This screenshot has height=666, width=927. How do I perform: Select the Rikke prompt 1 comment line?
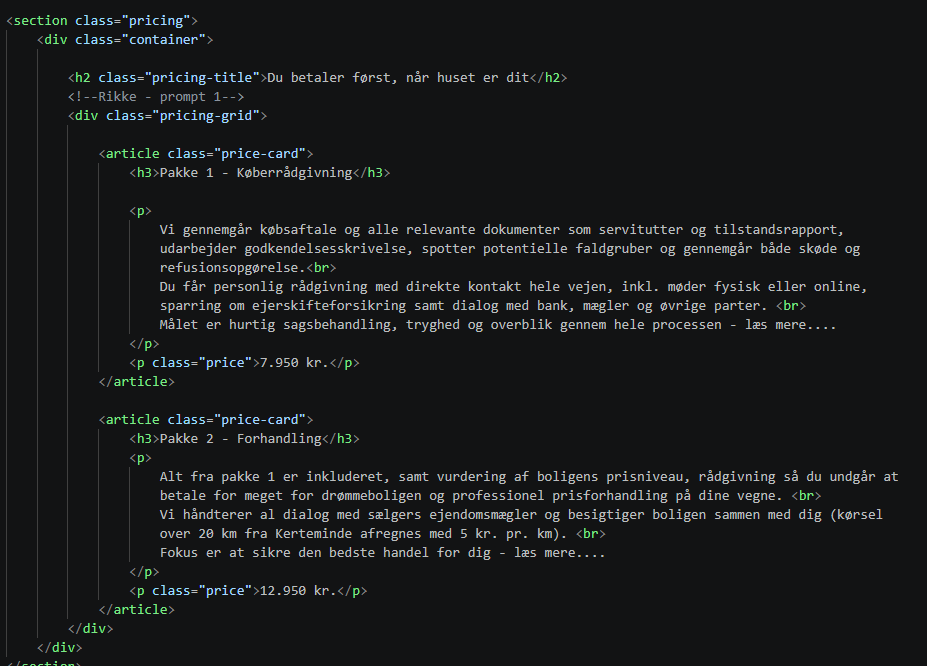coord(156,96)
